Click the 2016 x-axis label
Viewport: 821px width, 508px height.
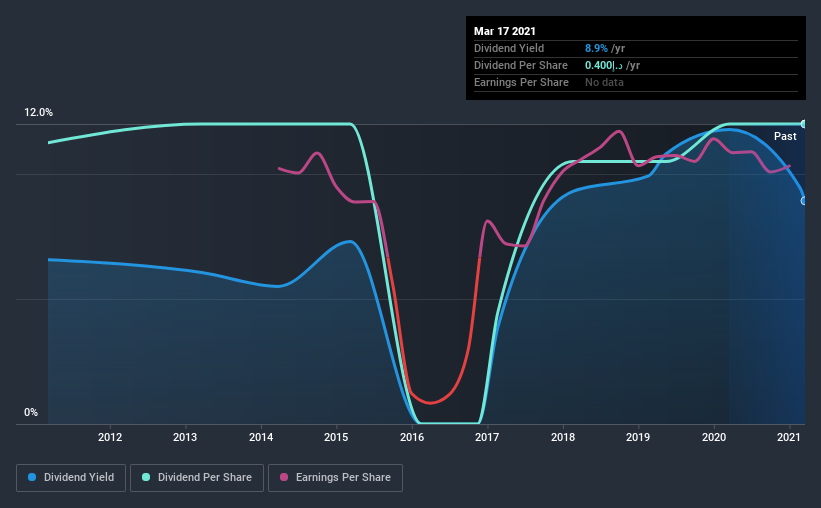click(x=412, y=437)
